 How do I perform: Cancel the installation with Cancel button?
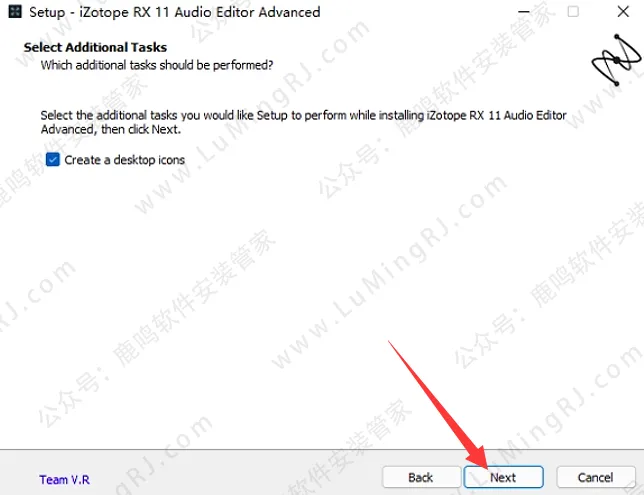596,477
